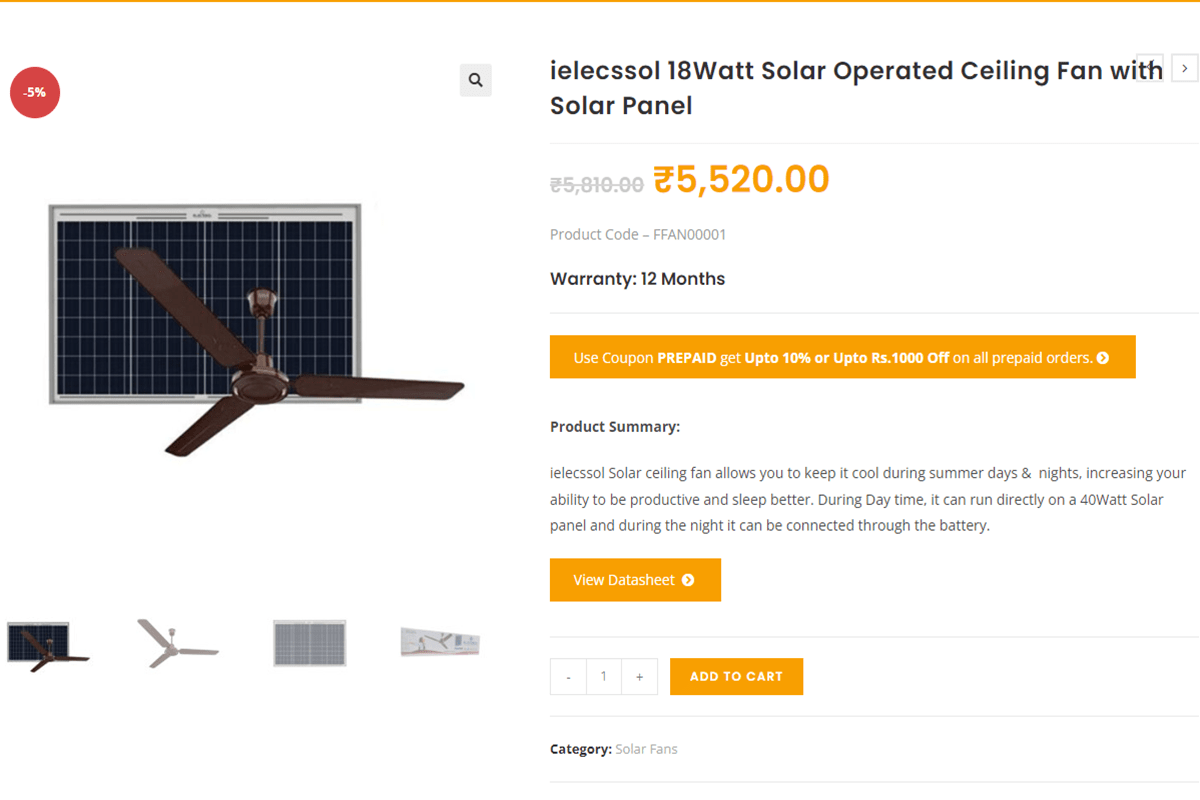The width and height of the screenshot is (1200, 800).
Task: Select the packaging box thumbnail
Action: (x=438, y=641)
